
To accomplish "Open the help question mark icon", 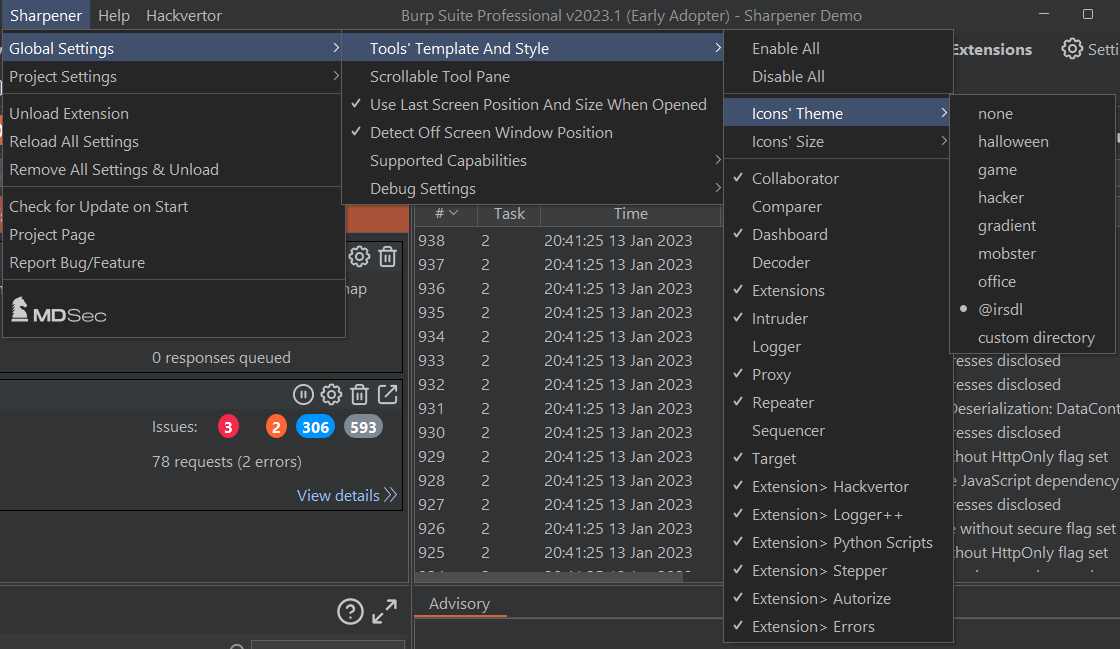I will 350,612.
